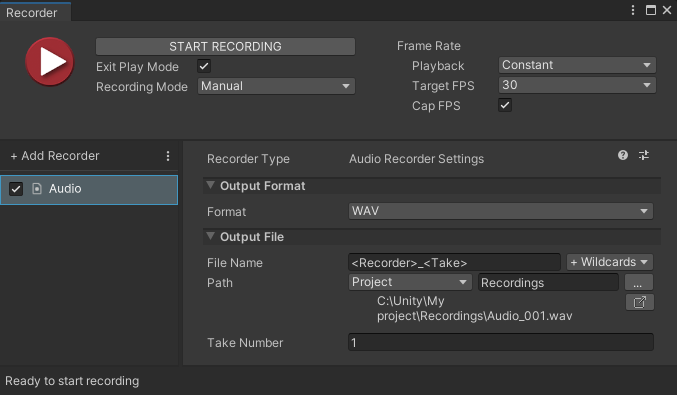The image size is (677, 395).
Task: Open the Target FPS 30 dropdown
Action: click(577, 85)
